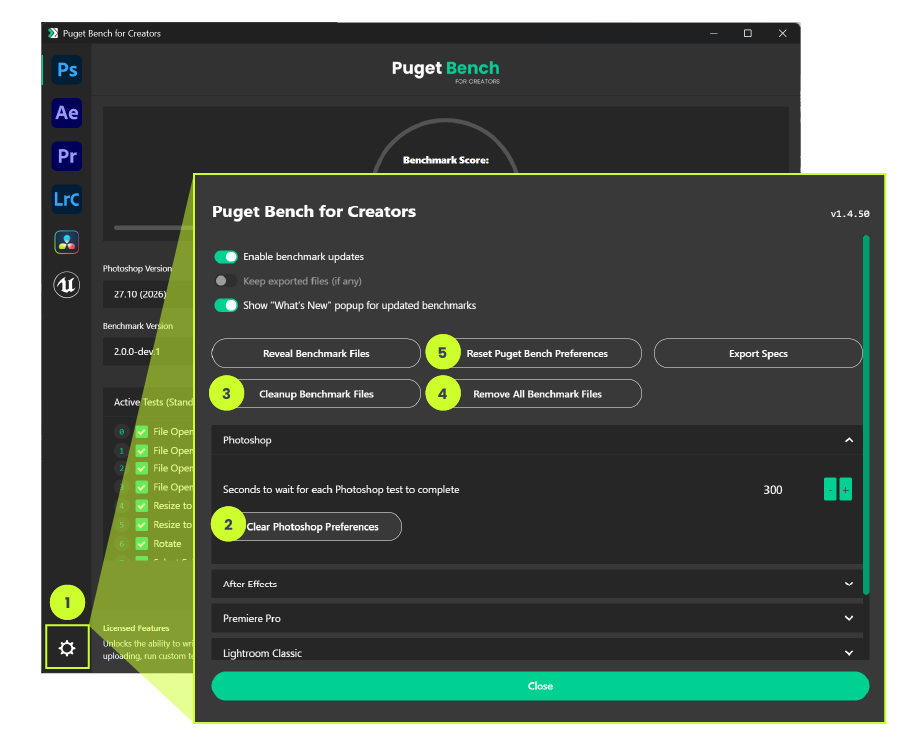Click the 300 seconds value field

(773, 490)
